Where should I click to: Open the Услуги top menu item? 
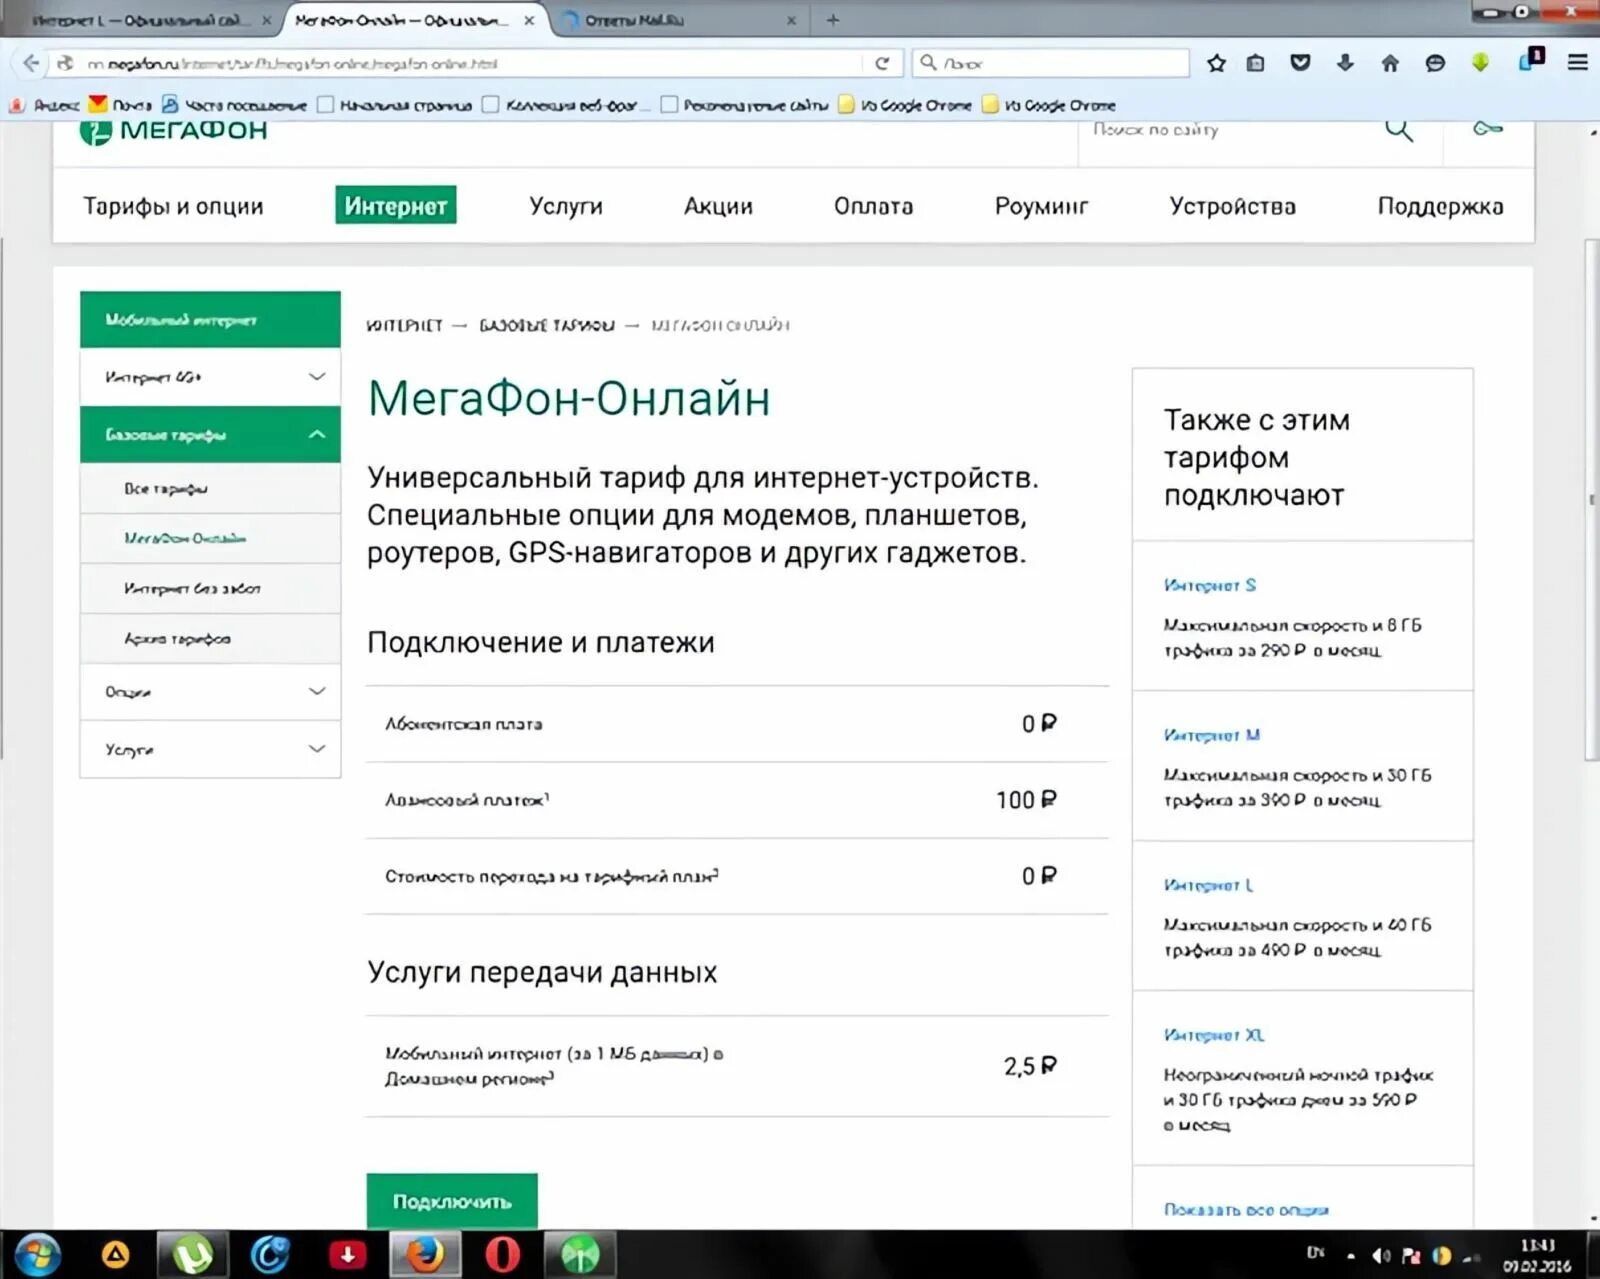click(566, 206)
